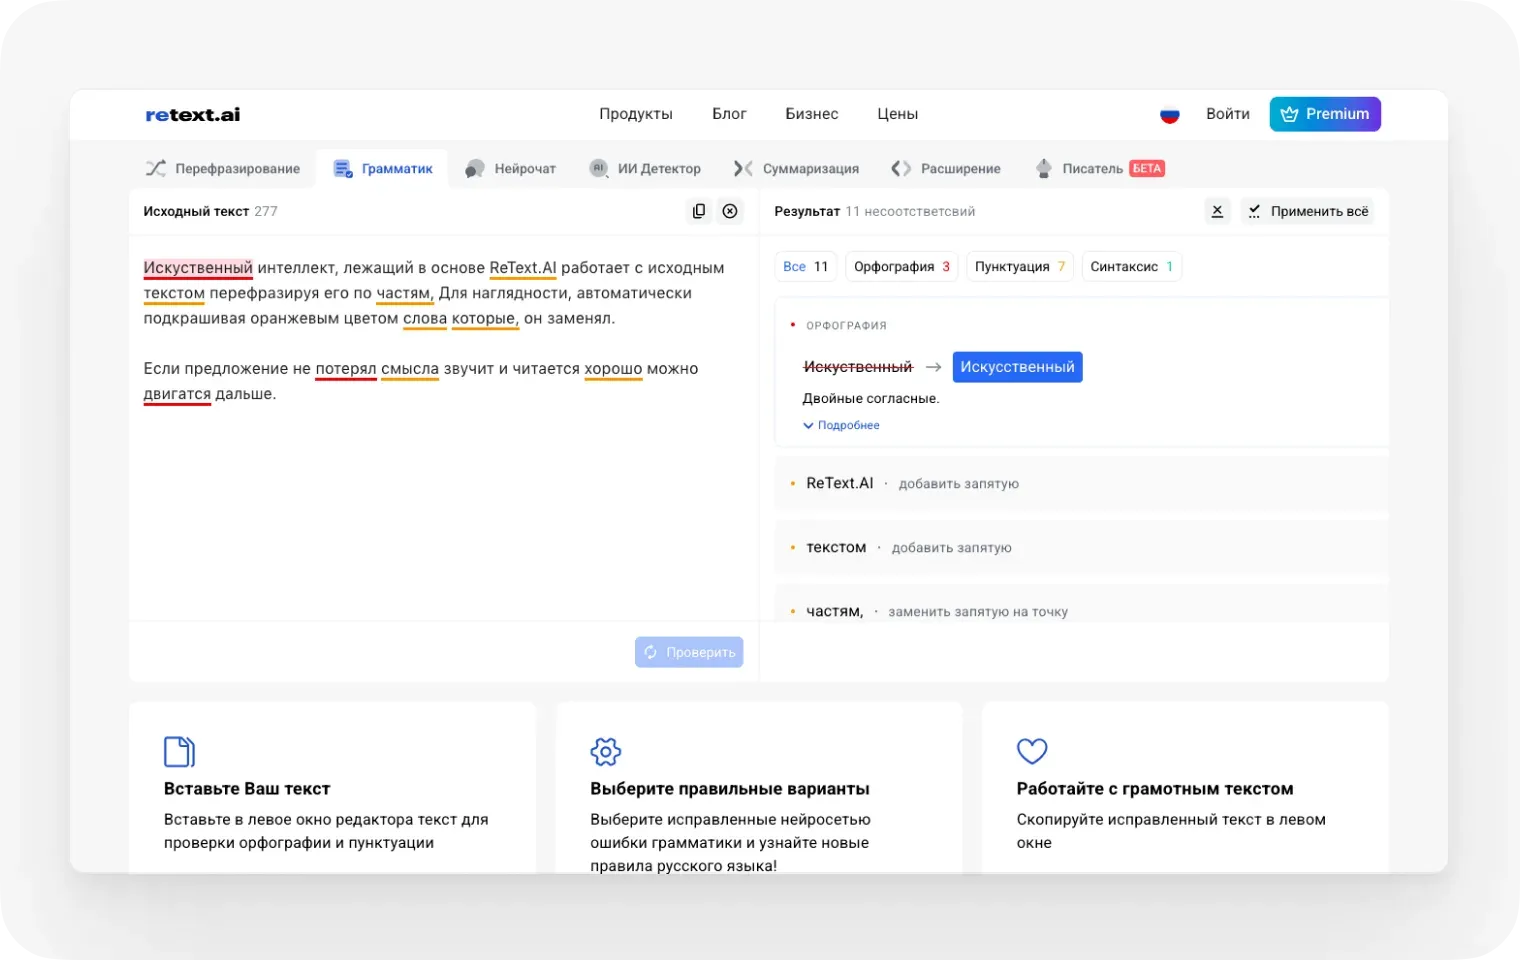1520x960 pixels.
Task: Open the Расширение tab
Action: 946,169
